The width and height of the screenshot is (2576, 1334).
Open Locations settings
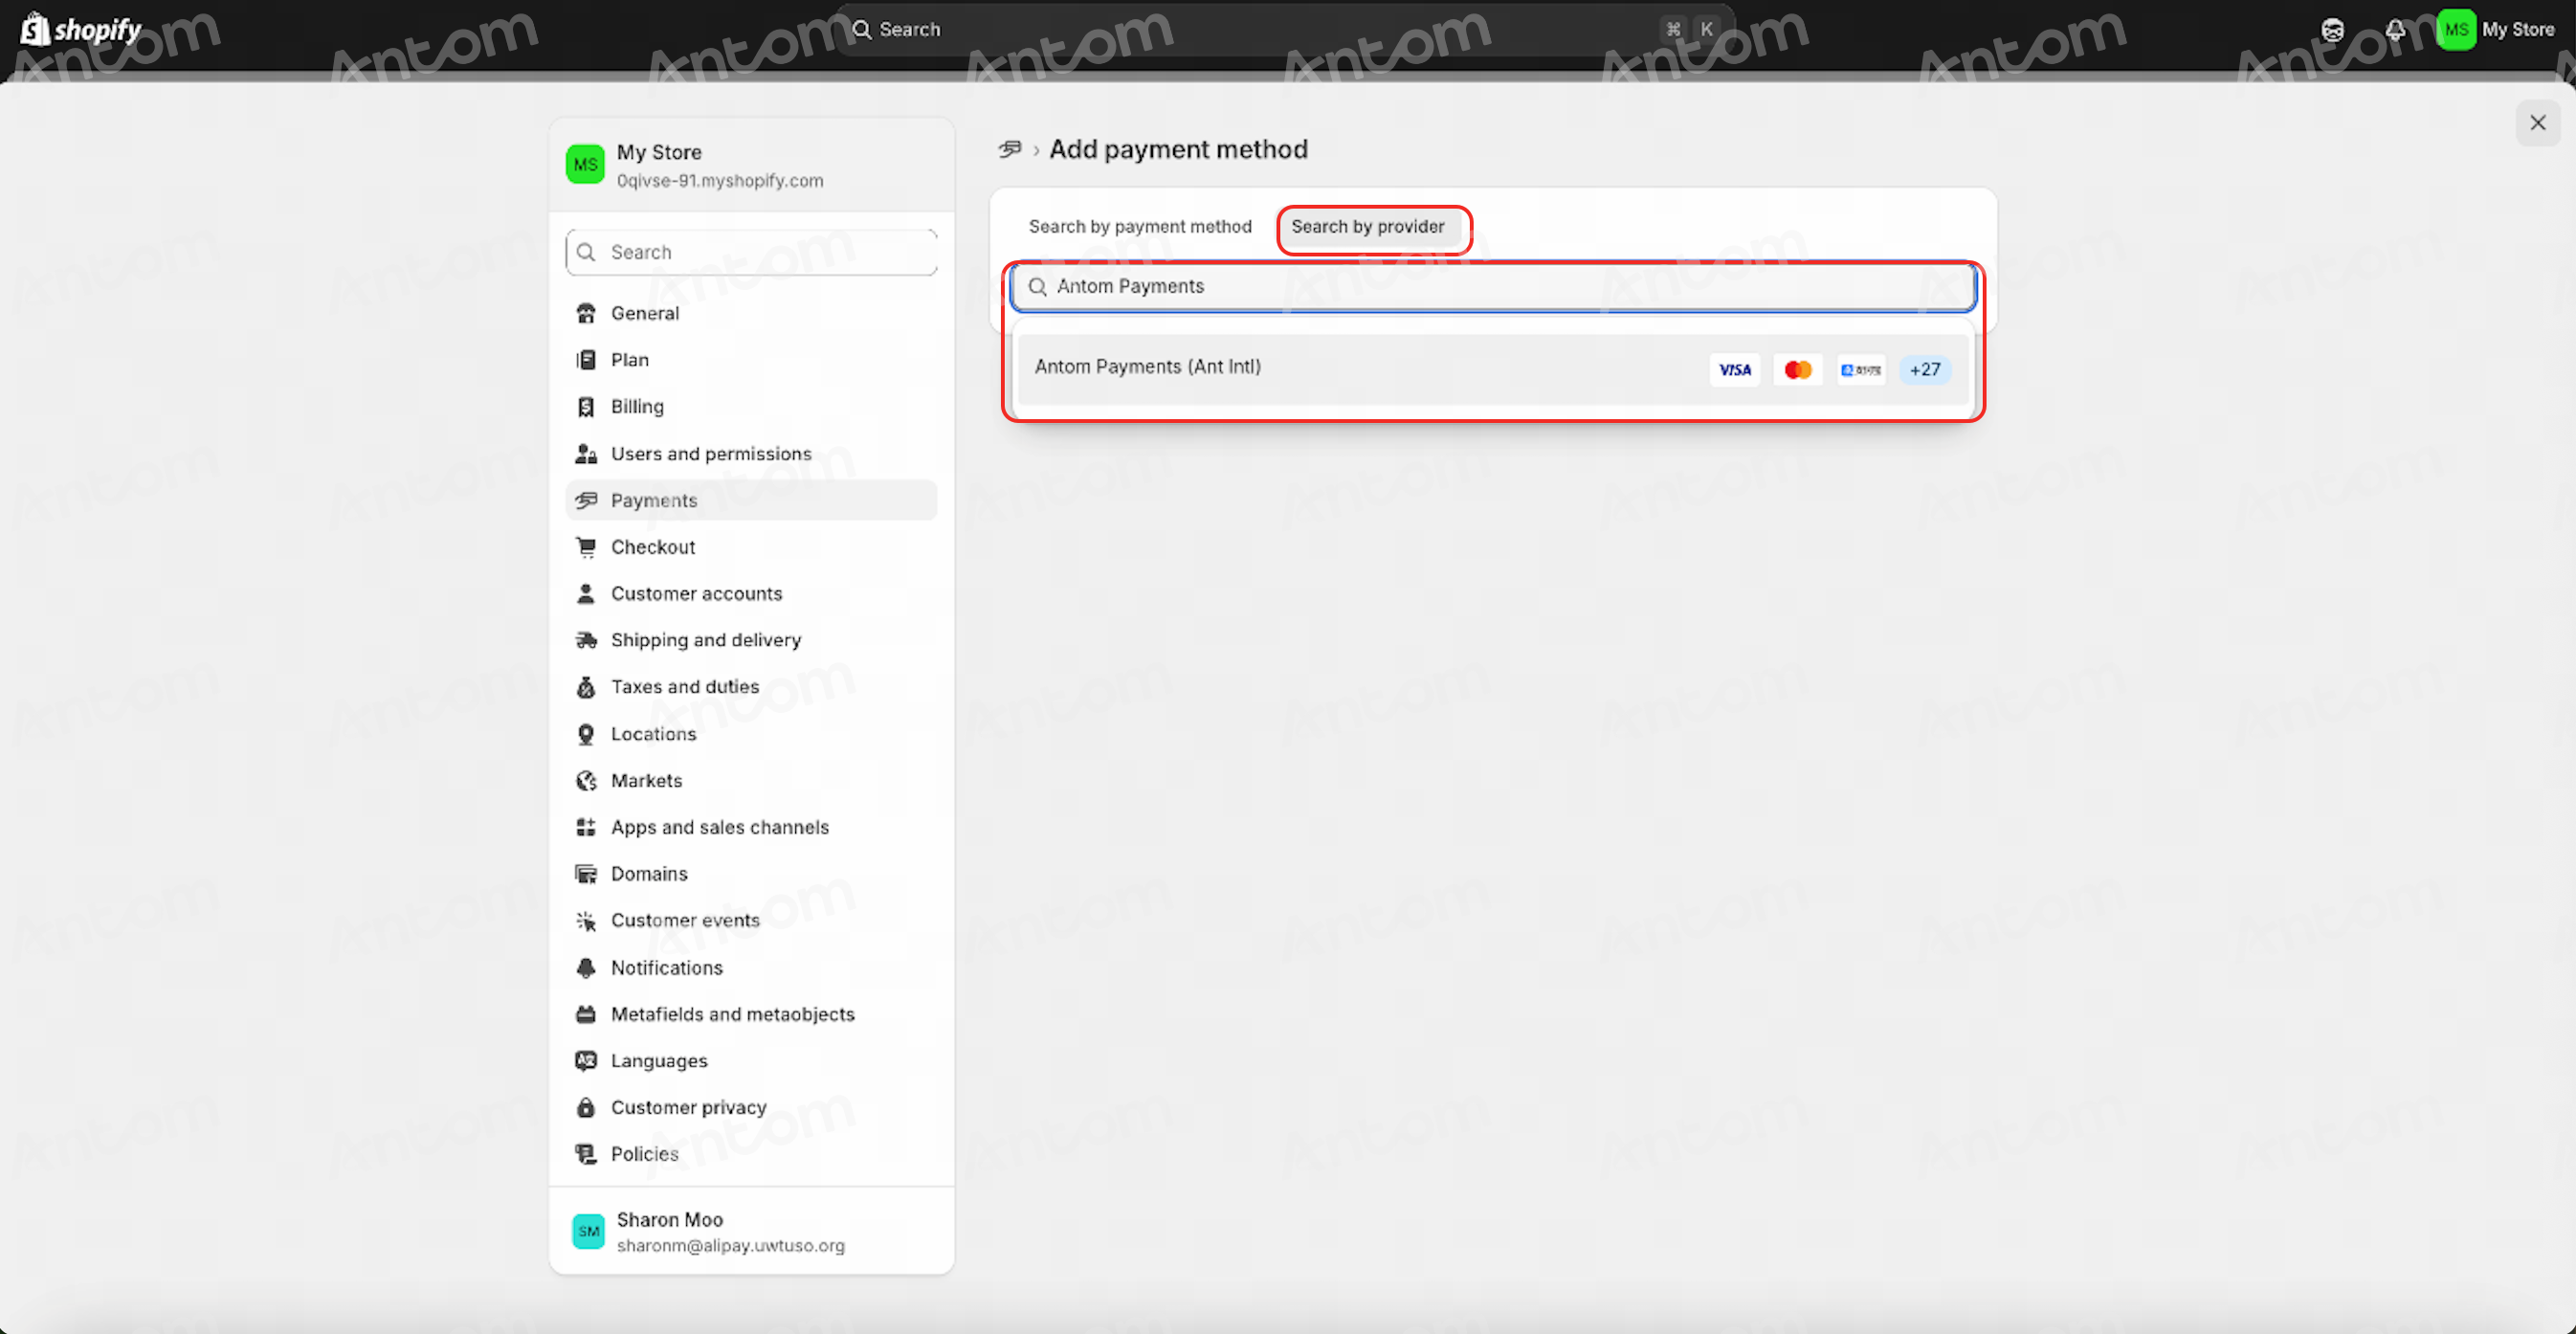pyautogui.click(x=751, y=734)
